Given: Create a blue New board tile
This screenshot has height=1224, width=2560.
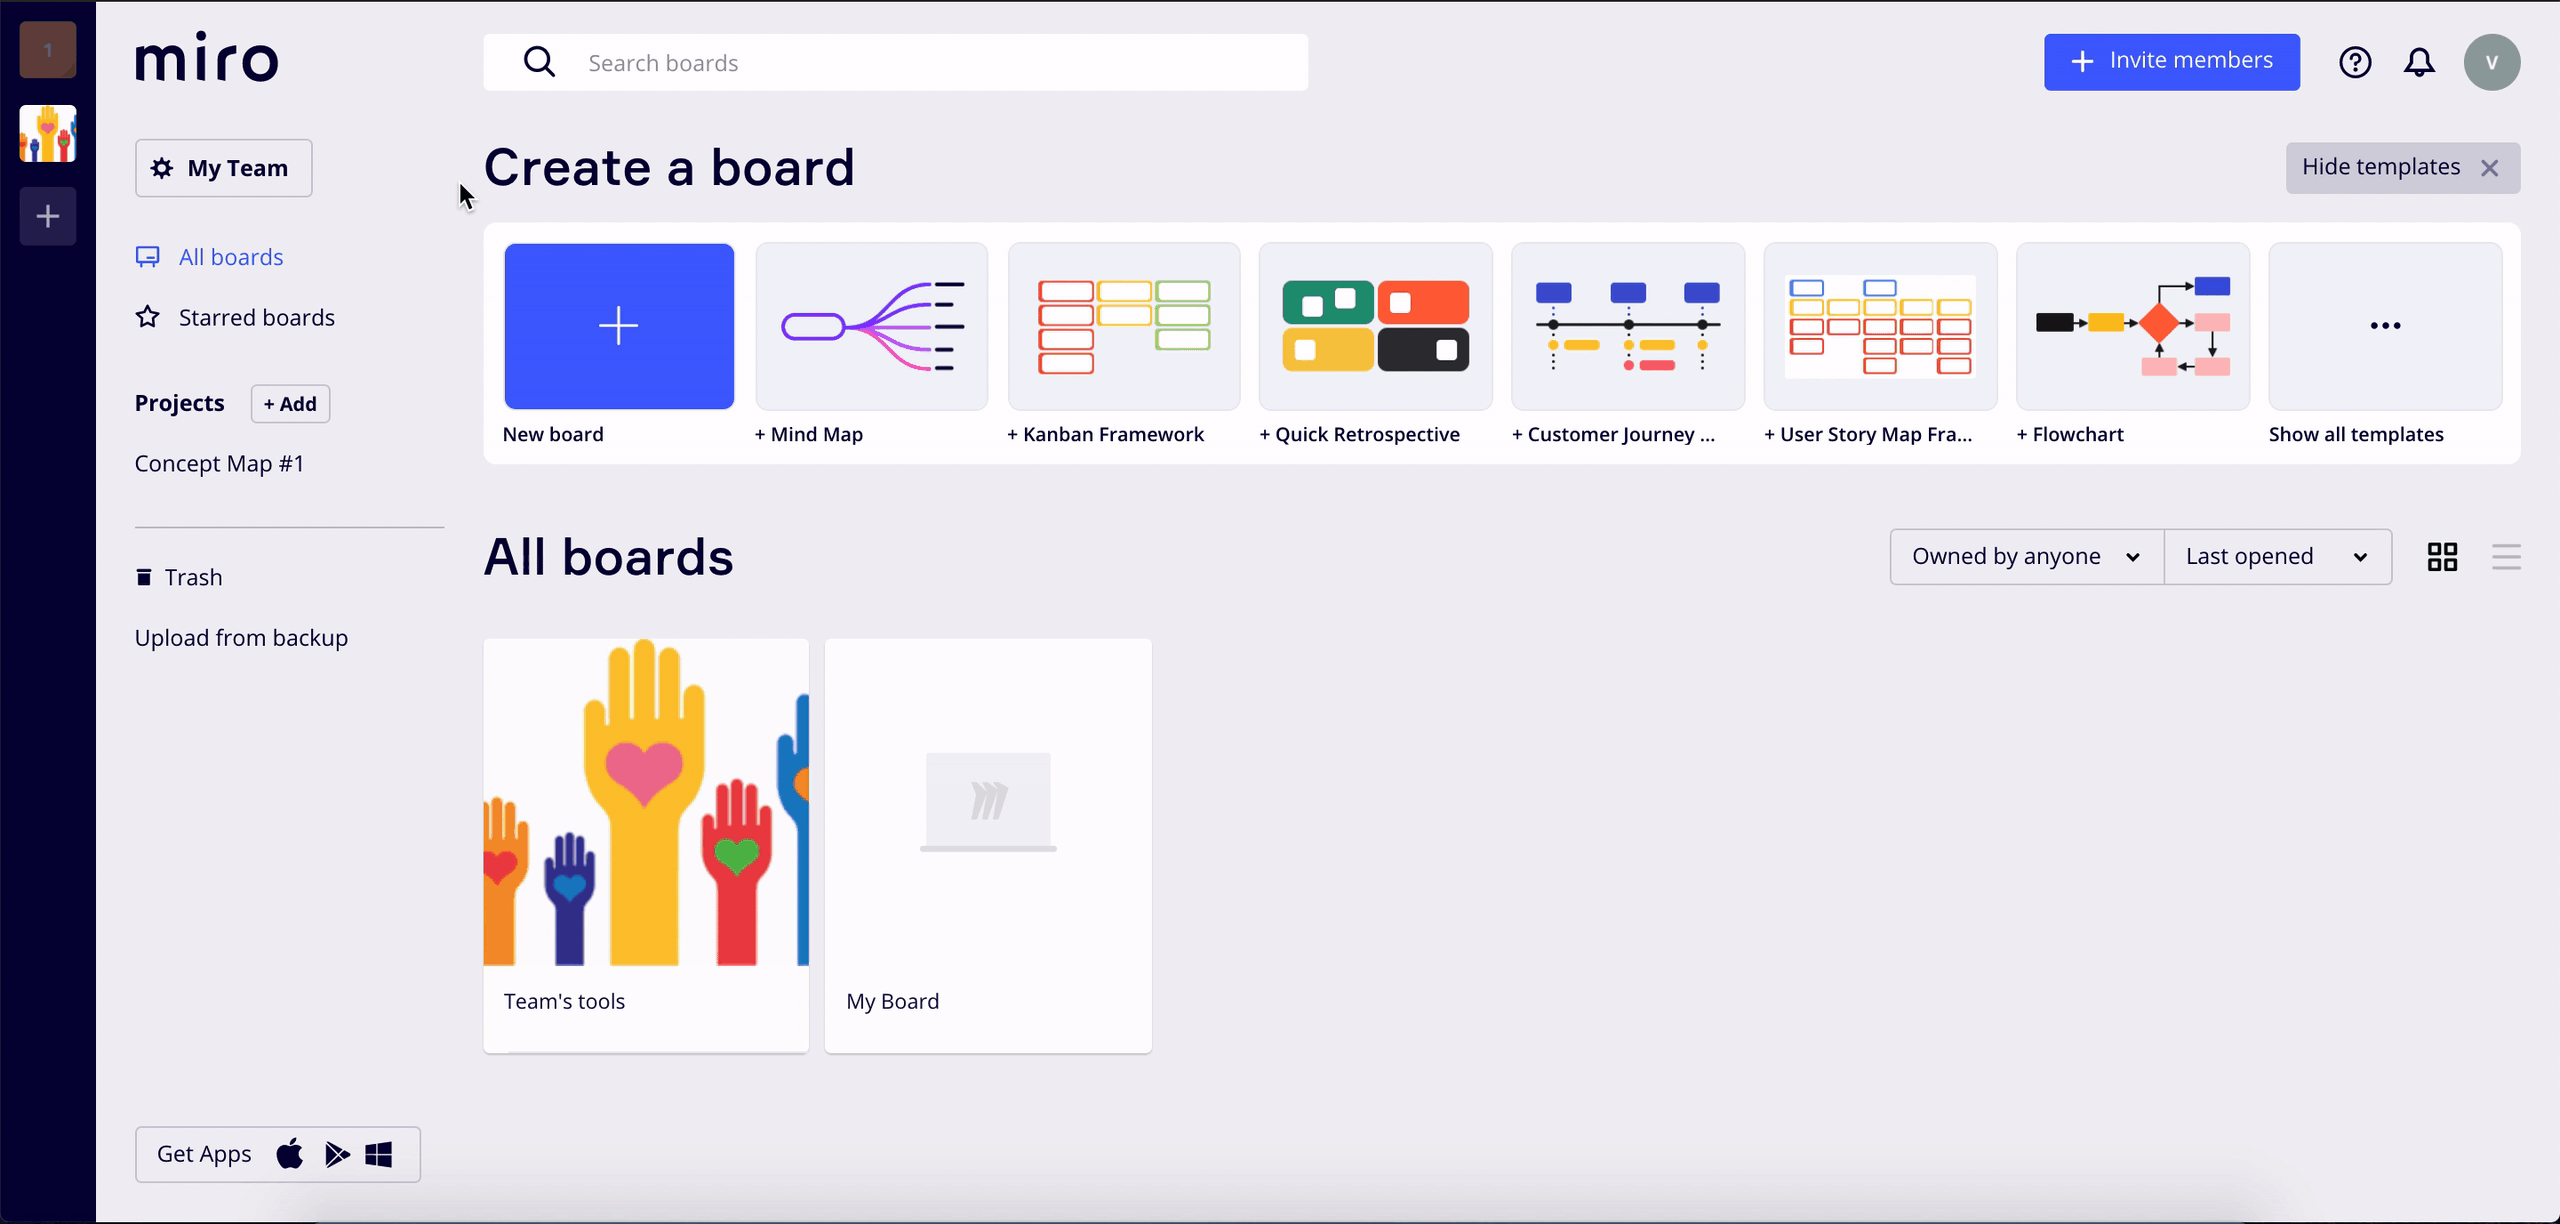Looking at the screenshot, I should tap(619, 326).
